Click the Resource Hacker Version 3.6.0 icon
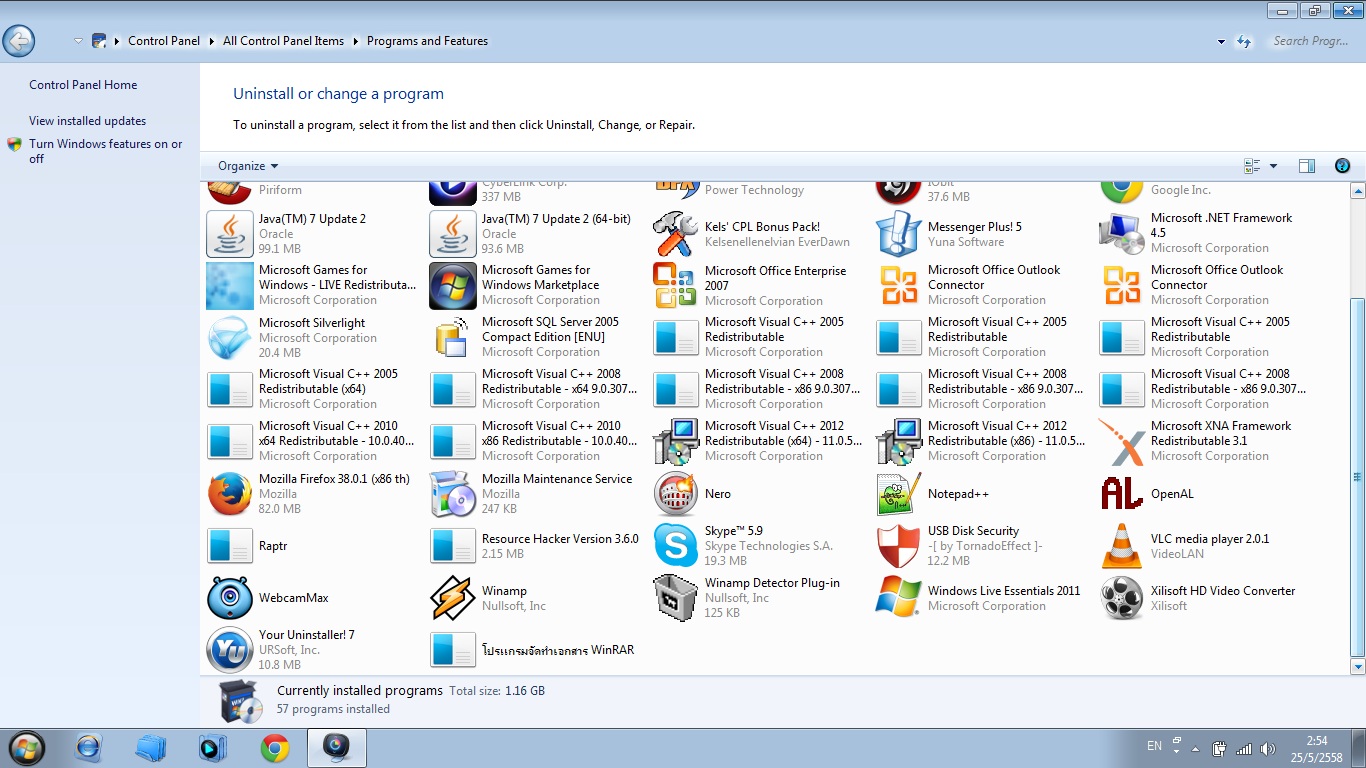Image resolution: width=1366 pixels, height=768 pixels. (453, 546)
